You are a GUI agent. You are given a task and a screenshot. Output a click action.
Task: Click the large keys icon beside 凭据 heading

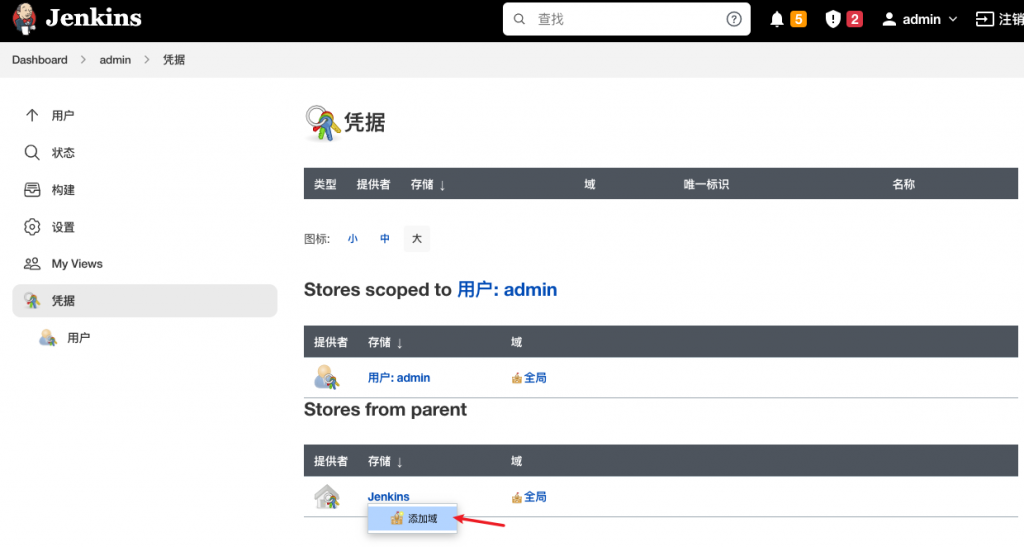[x=323, y=123]
